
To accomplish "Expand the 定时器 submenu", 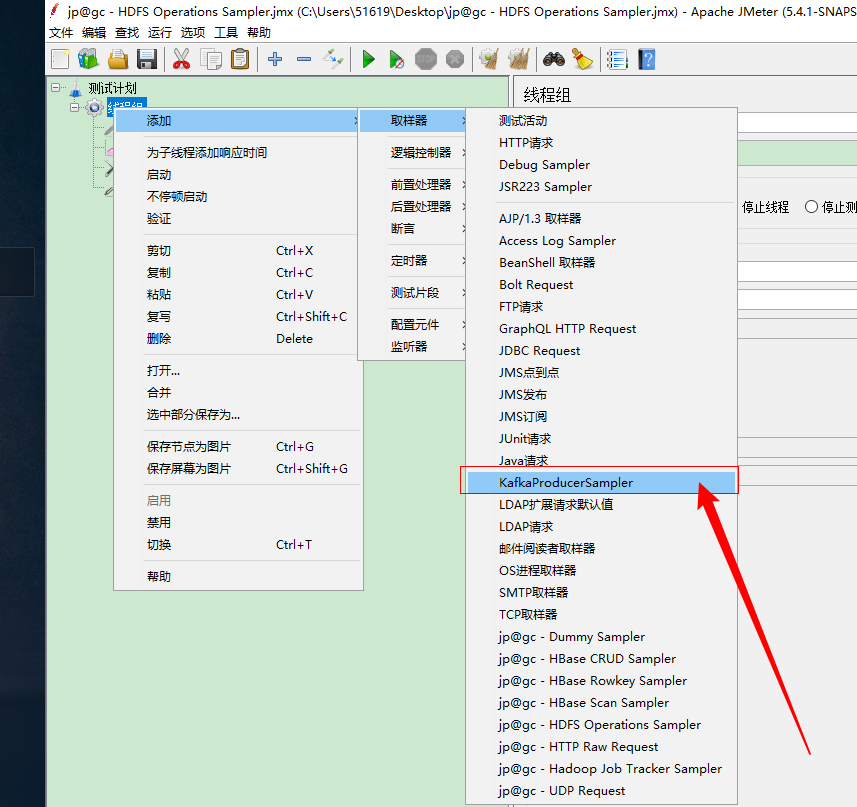I will coord(413,261).
